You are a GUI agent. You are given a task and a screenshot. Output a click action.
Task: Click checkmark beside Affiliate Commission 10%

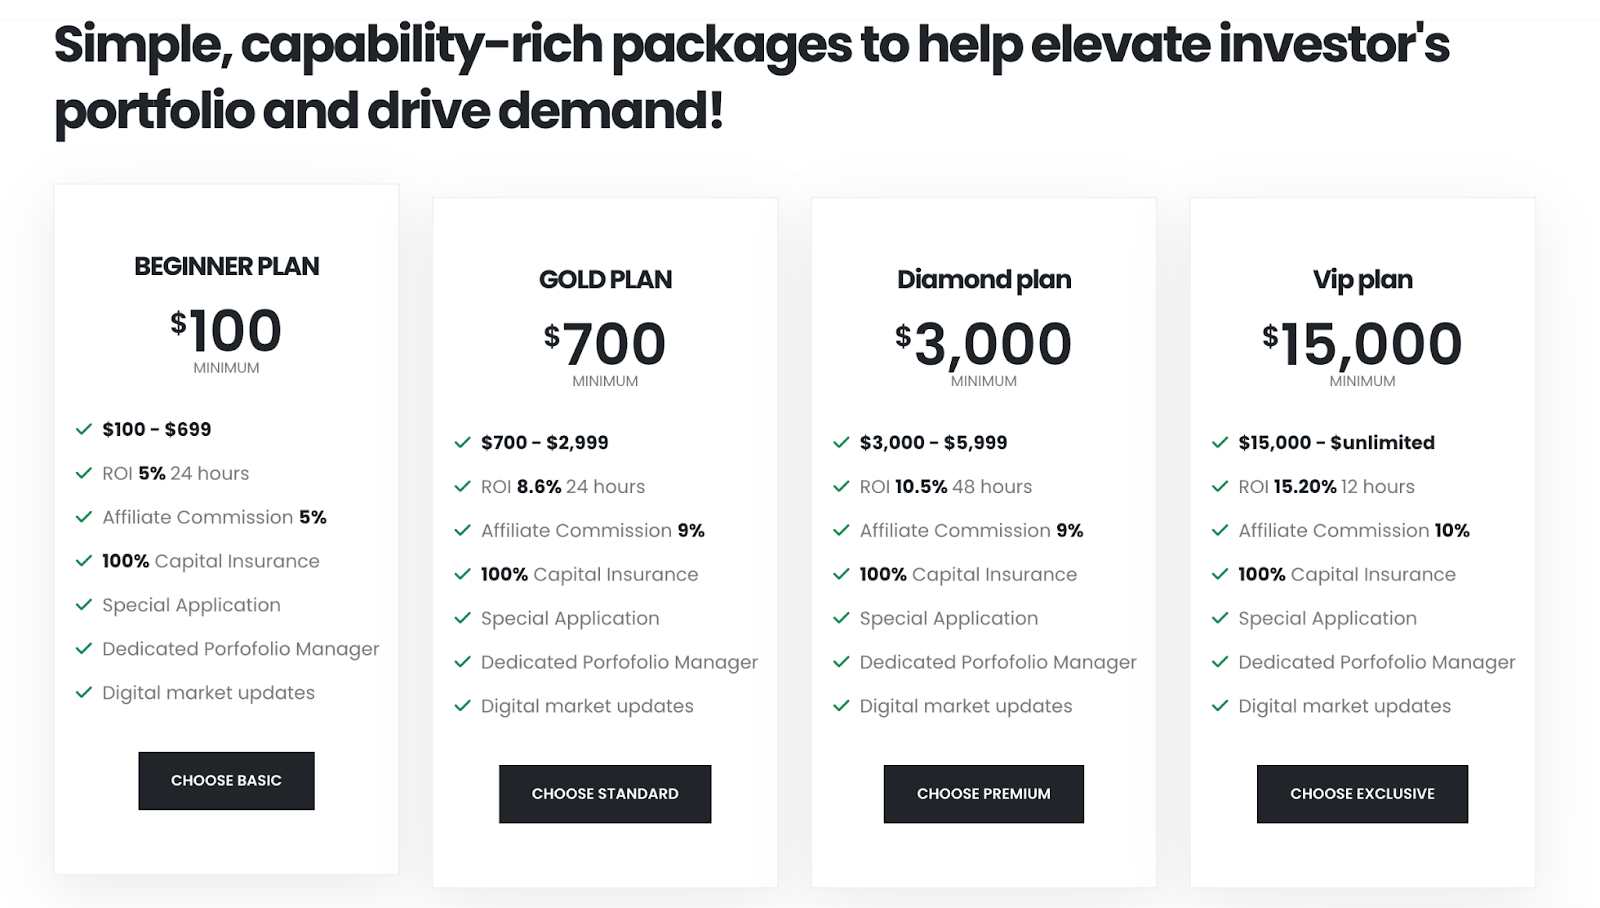[1220, 530]
